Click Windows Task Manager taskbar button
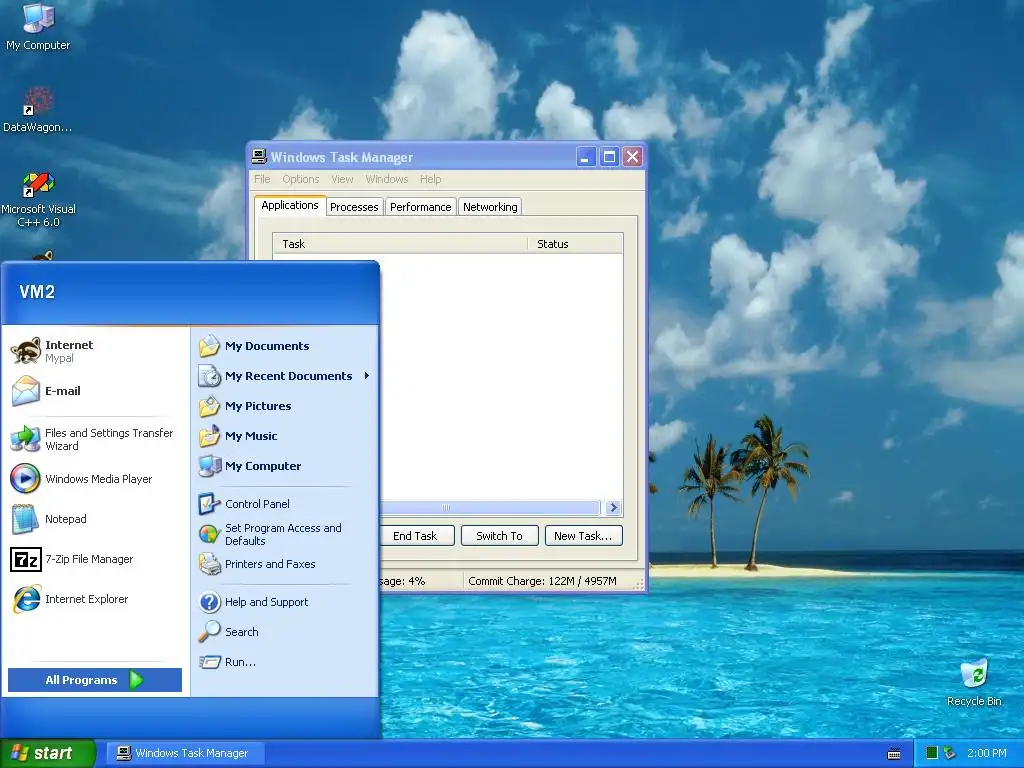The image size is (1024, 768). pyautogui.click(x=186, y=753)
